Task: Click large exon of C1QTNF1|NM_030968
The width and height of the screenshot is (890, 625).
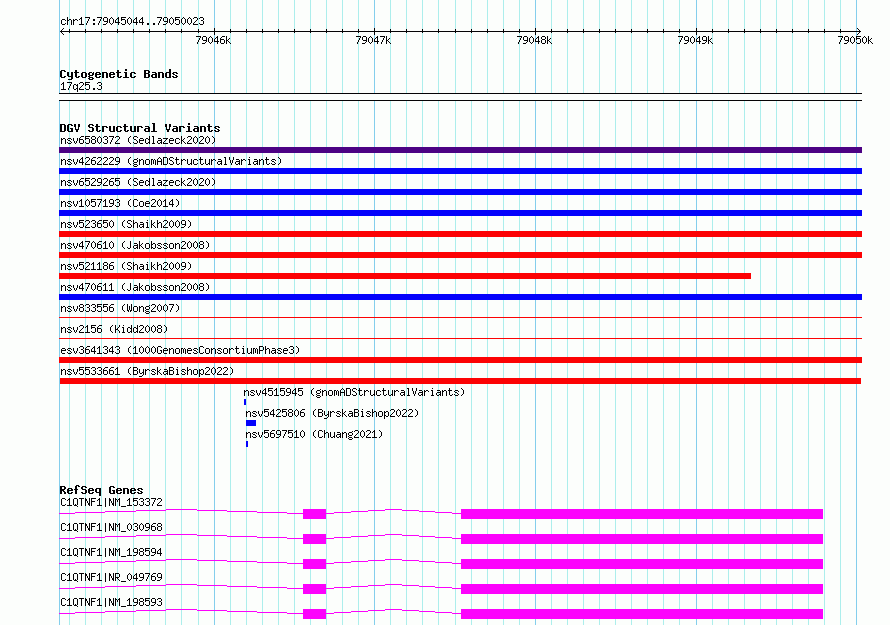Action: pos(642,539)
